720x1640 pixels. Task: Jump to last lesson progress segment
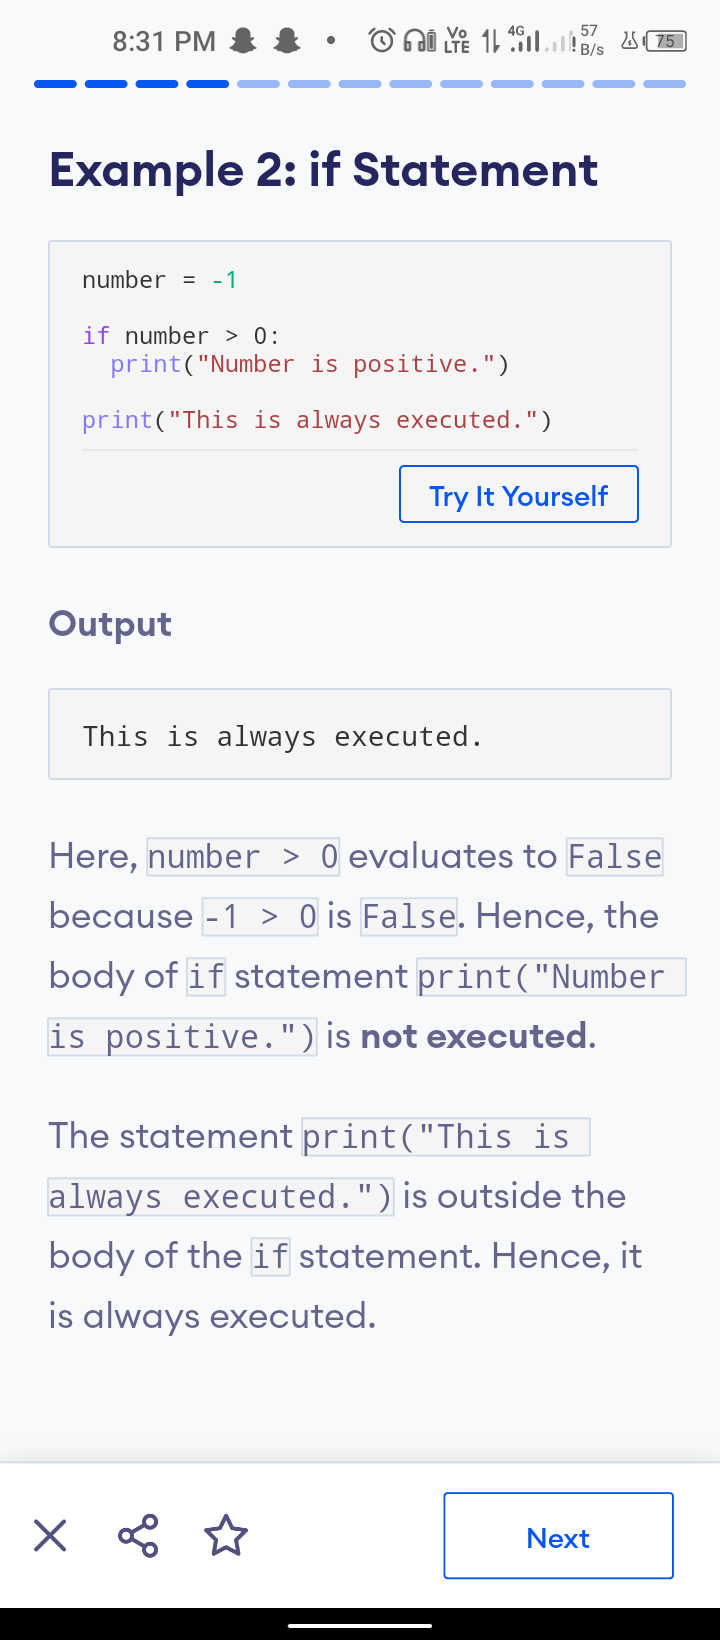pos(665,84)
